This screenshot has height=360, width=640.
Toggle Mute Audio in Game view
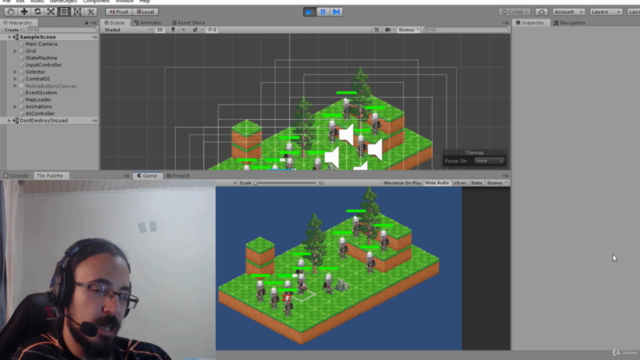pos(437,183)
